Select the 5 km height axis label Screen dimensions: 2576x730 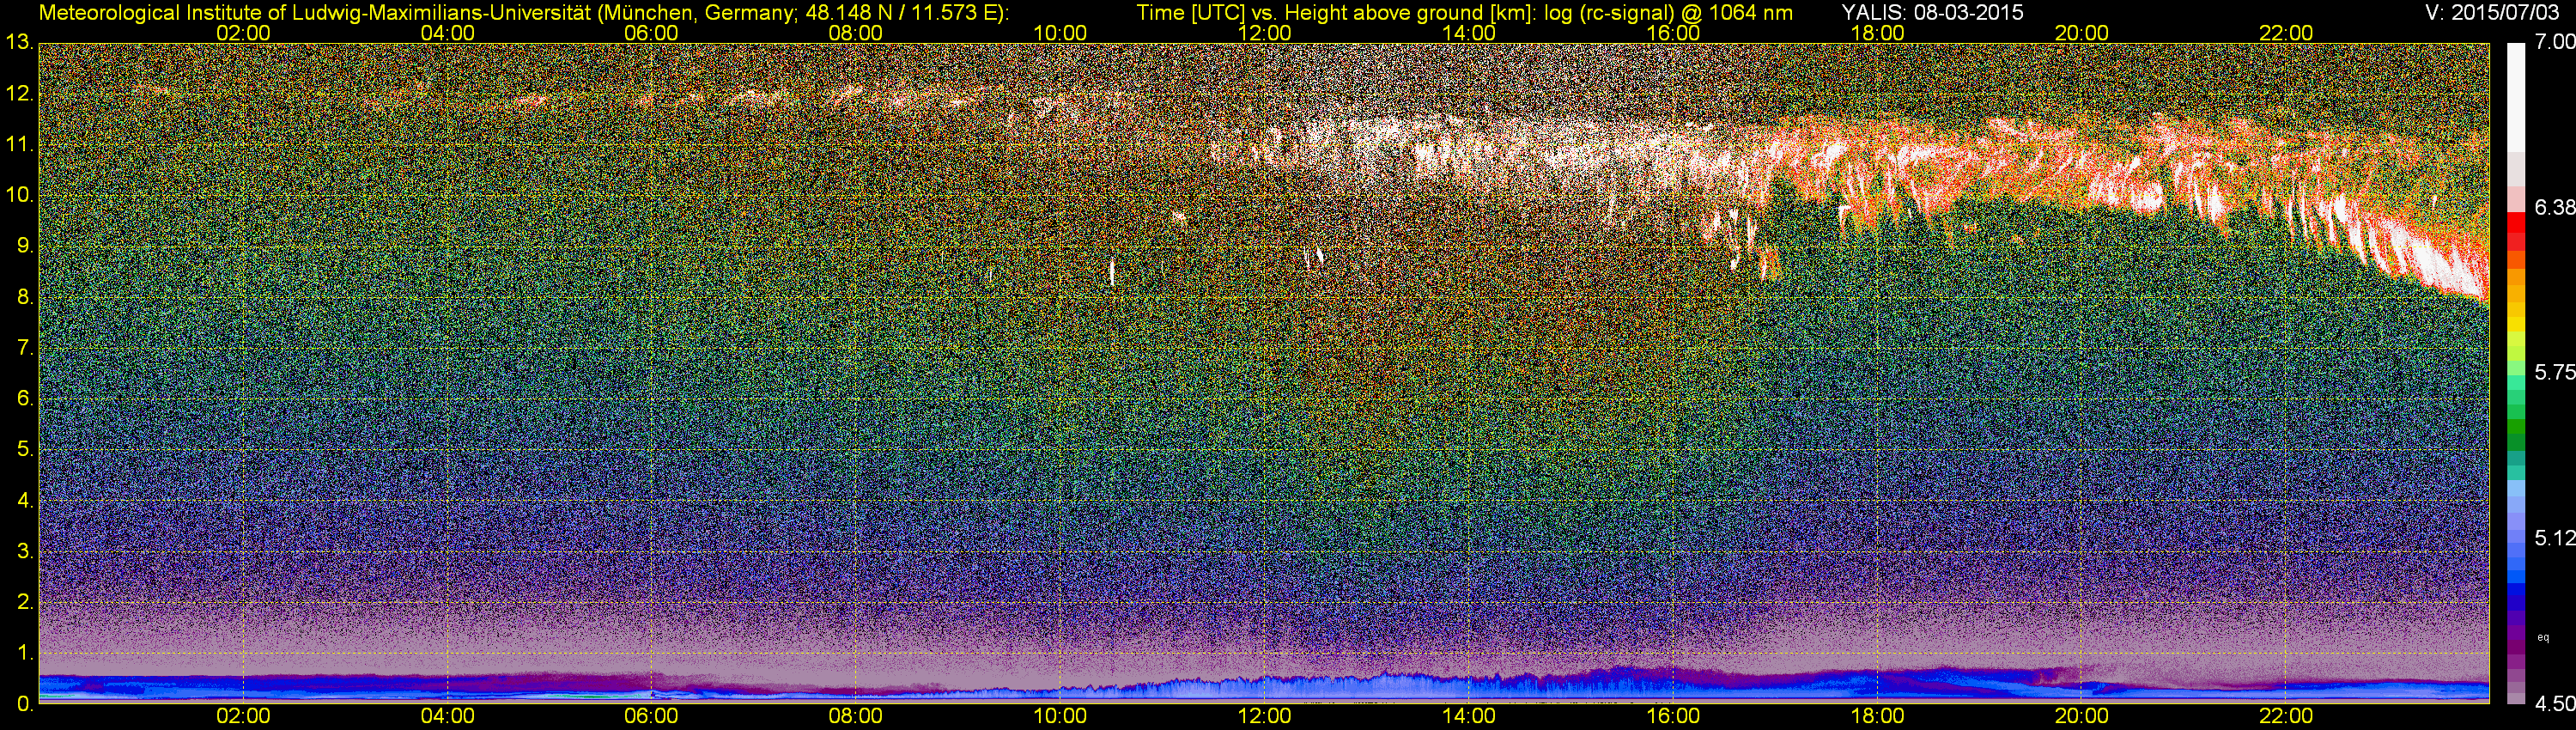point(24,449)
